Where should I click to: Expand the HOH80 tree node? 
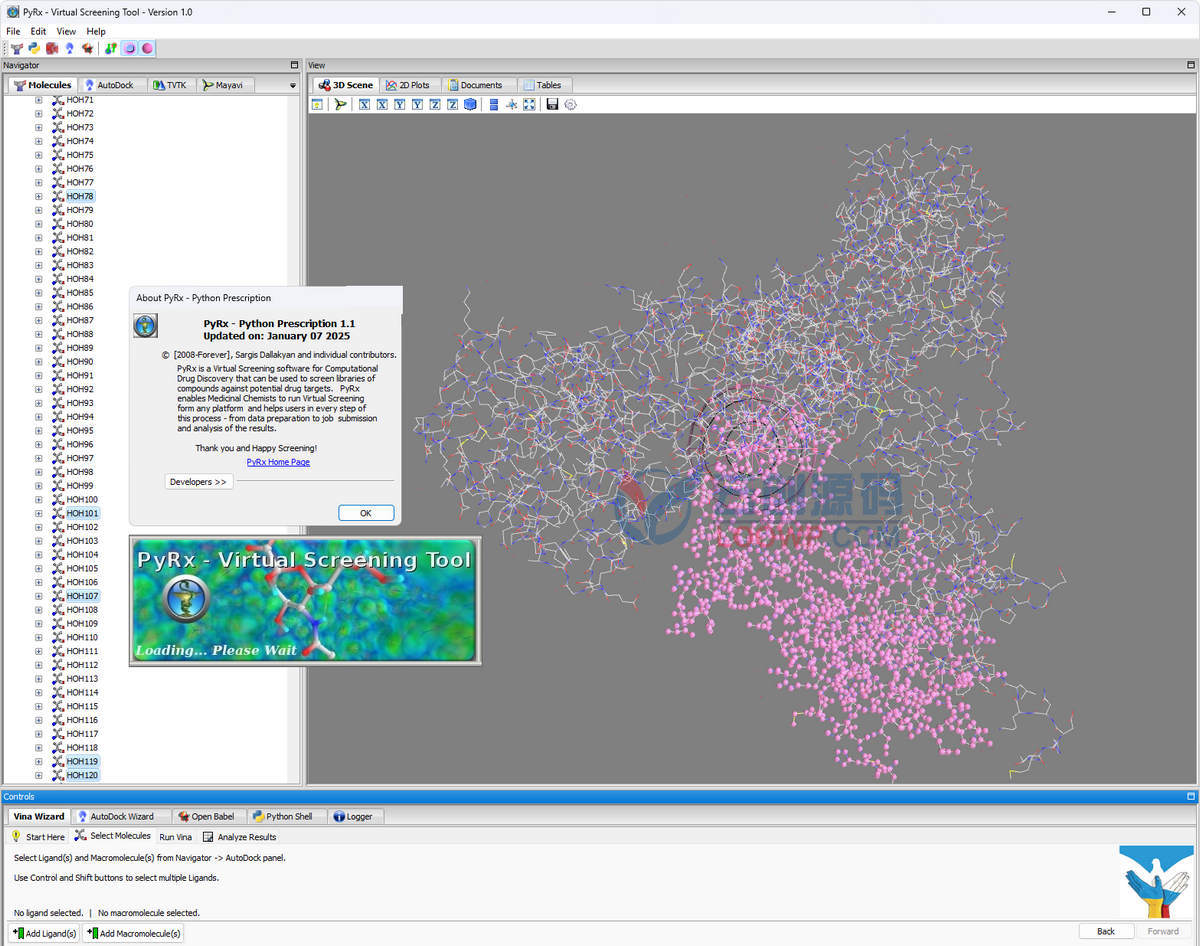[39, 224]
